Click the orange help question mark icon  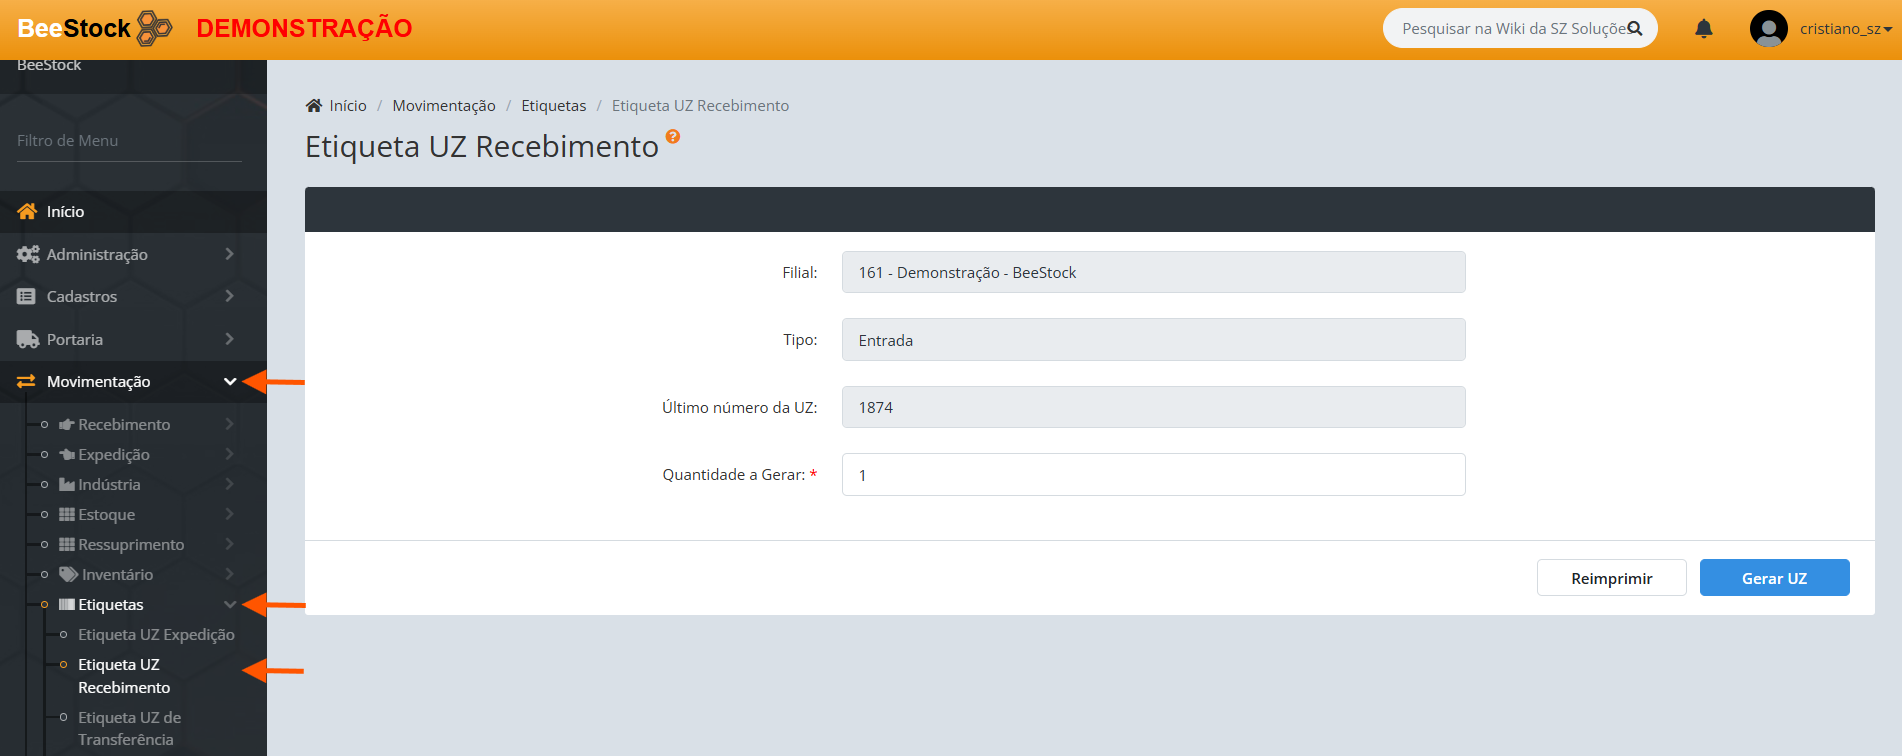click(x=673, y=137)
